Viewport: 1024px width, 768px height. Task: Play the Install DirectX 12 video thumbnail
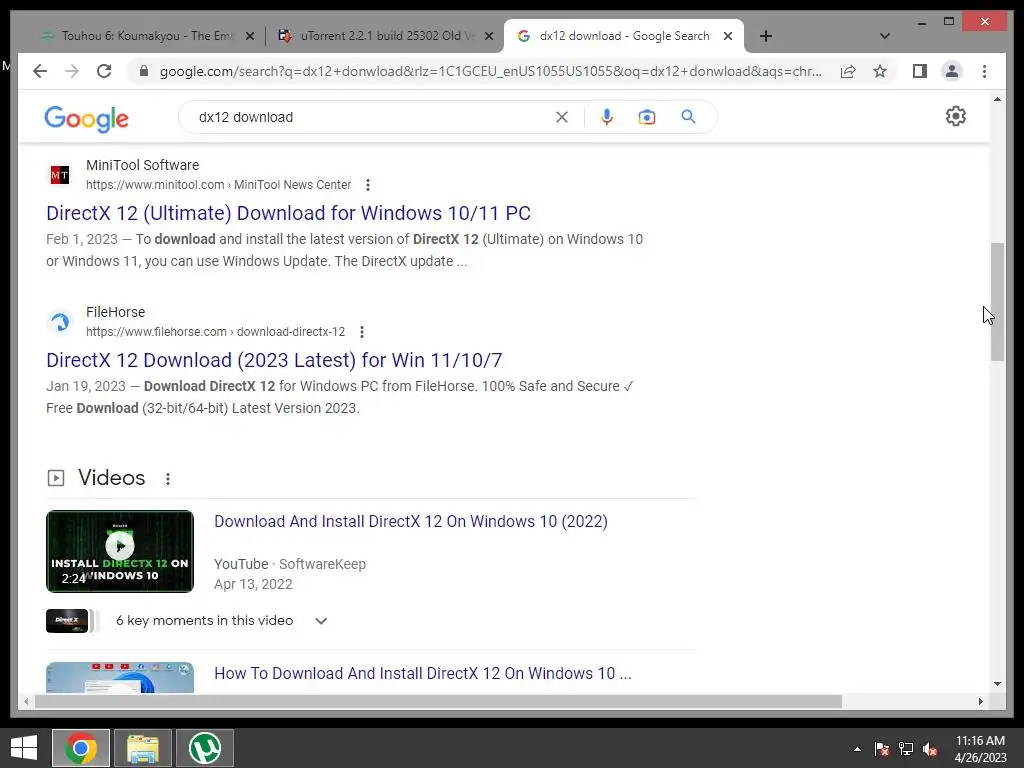coord(120,551)
